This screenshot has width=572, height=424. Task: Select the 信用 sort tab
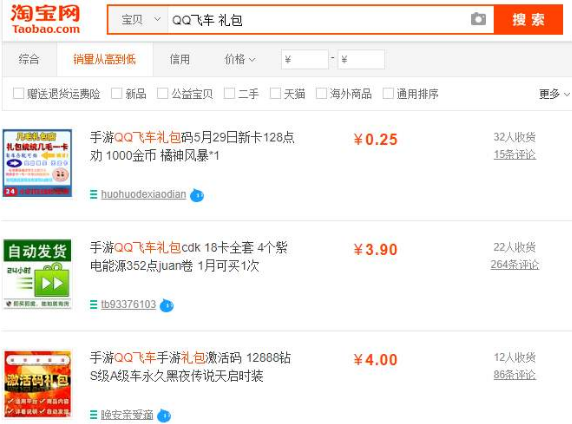click(x=179, y=59)
